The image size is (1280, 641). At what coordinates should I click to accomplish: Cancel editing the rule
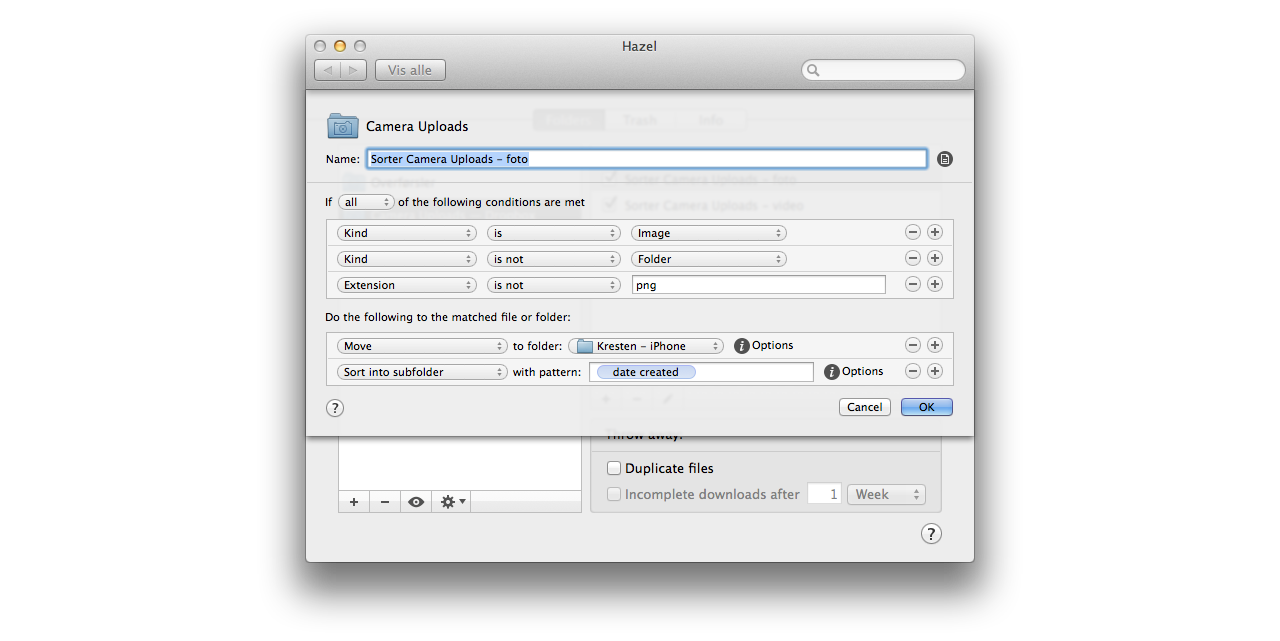pyautogui.click(x=864, y=407)
